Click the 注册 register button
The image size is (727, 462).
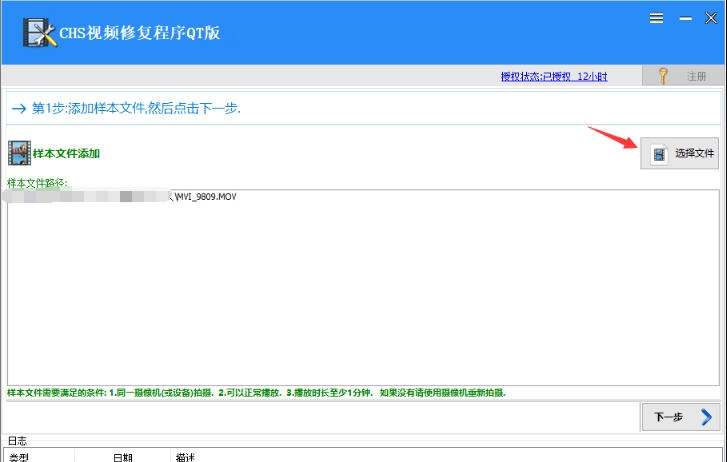[683, 76]
